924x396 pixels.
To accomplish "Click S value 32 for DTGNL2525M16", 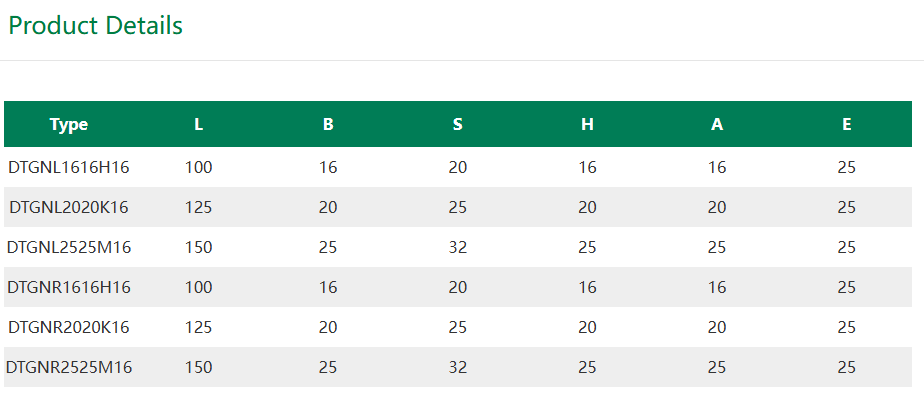I will pyautogui.click(x=458, y=248).
